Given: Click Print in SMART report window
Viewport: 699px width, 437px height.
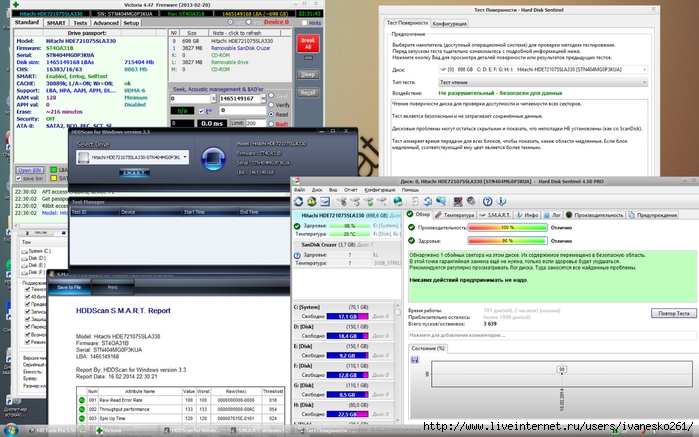Looking at the screenshot, I should [112, 287].
